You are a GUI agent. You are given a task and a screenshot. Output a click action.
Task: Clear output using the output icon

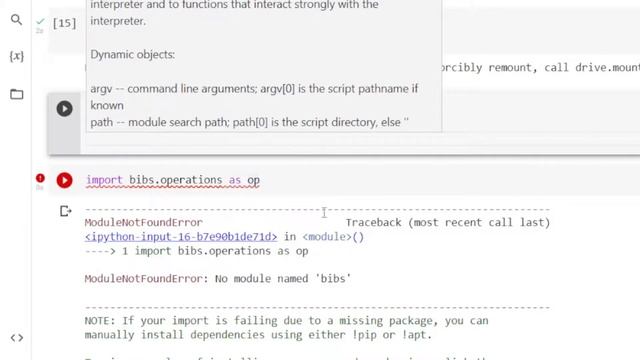point(66,211)
